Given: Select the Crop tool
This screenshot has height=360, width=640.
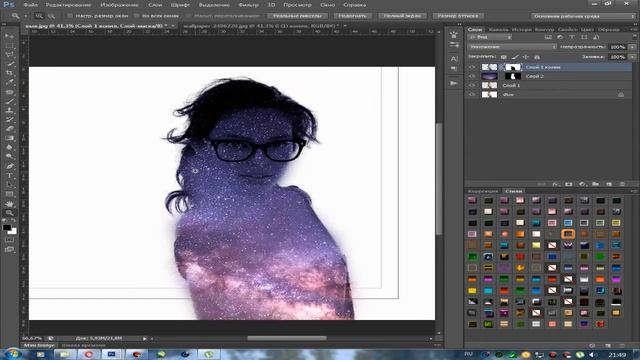Looking at the screenshot, I should tap(9, 73).
